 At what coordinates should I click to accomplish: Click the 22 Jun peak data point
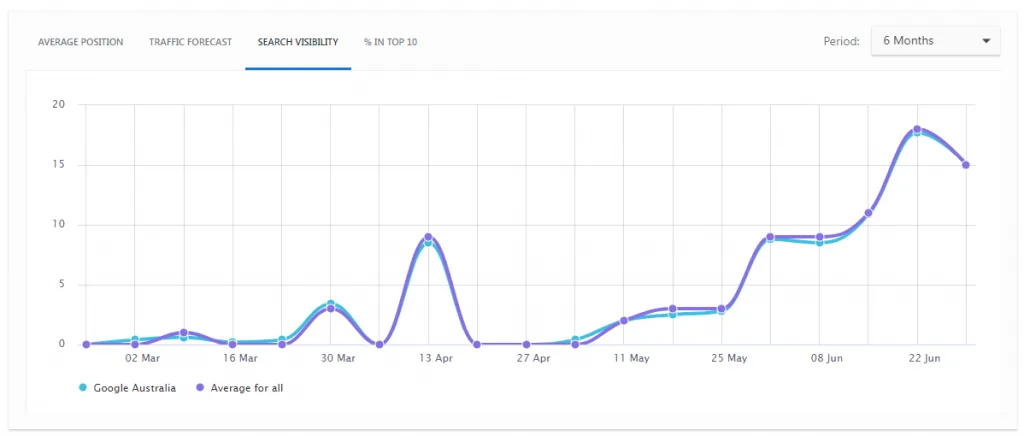click(x=917, y=130)
